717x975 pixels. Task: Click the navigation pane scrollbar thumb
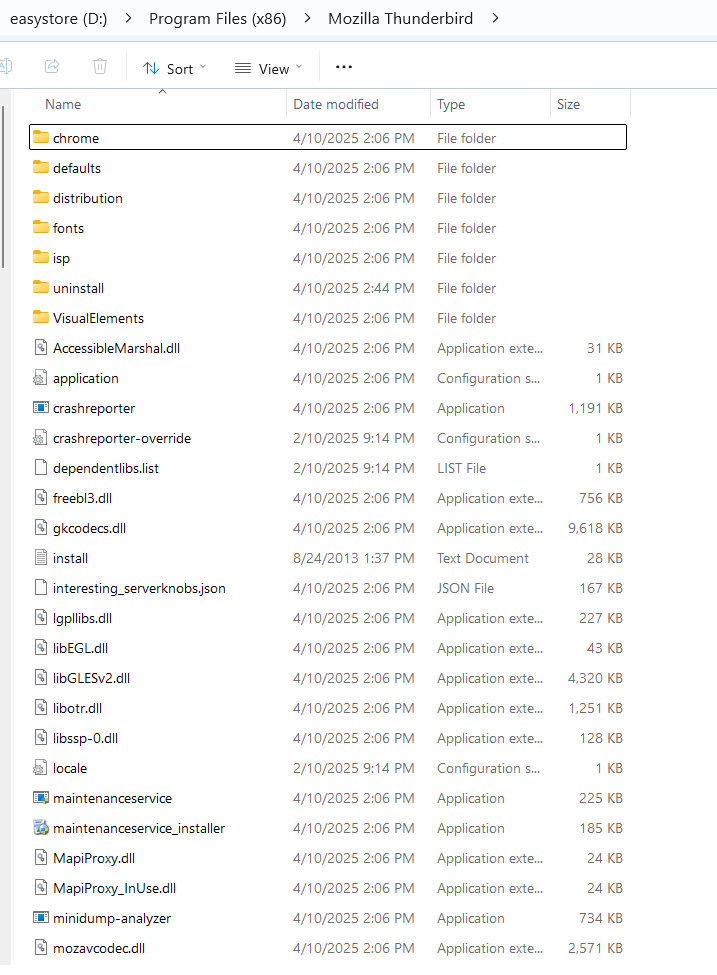pos(3,187)
